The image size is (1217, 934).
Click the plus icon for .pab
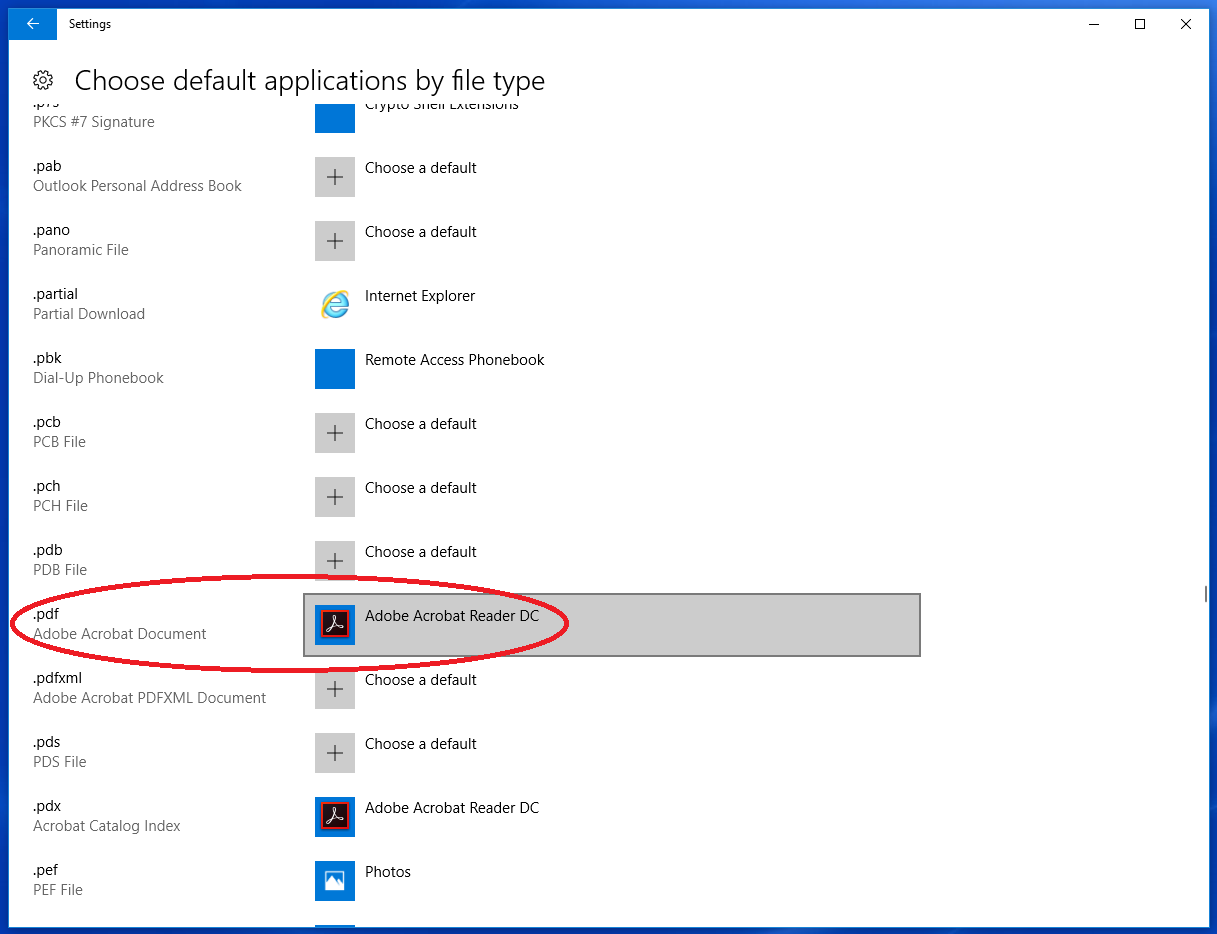[335, 177]
